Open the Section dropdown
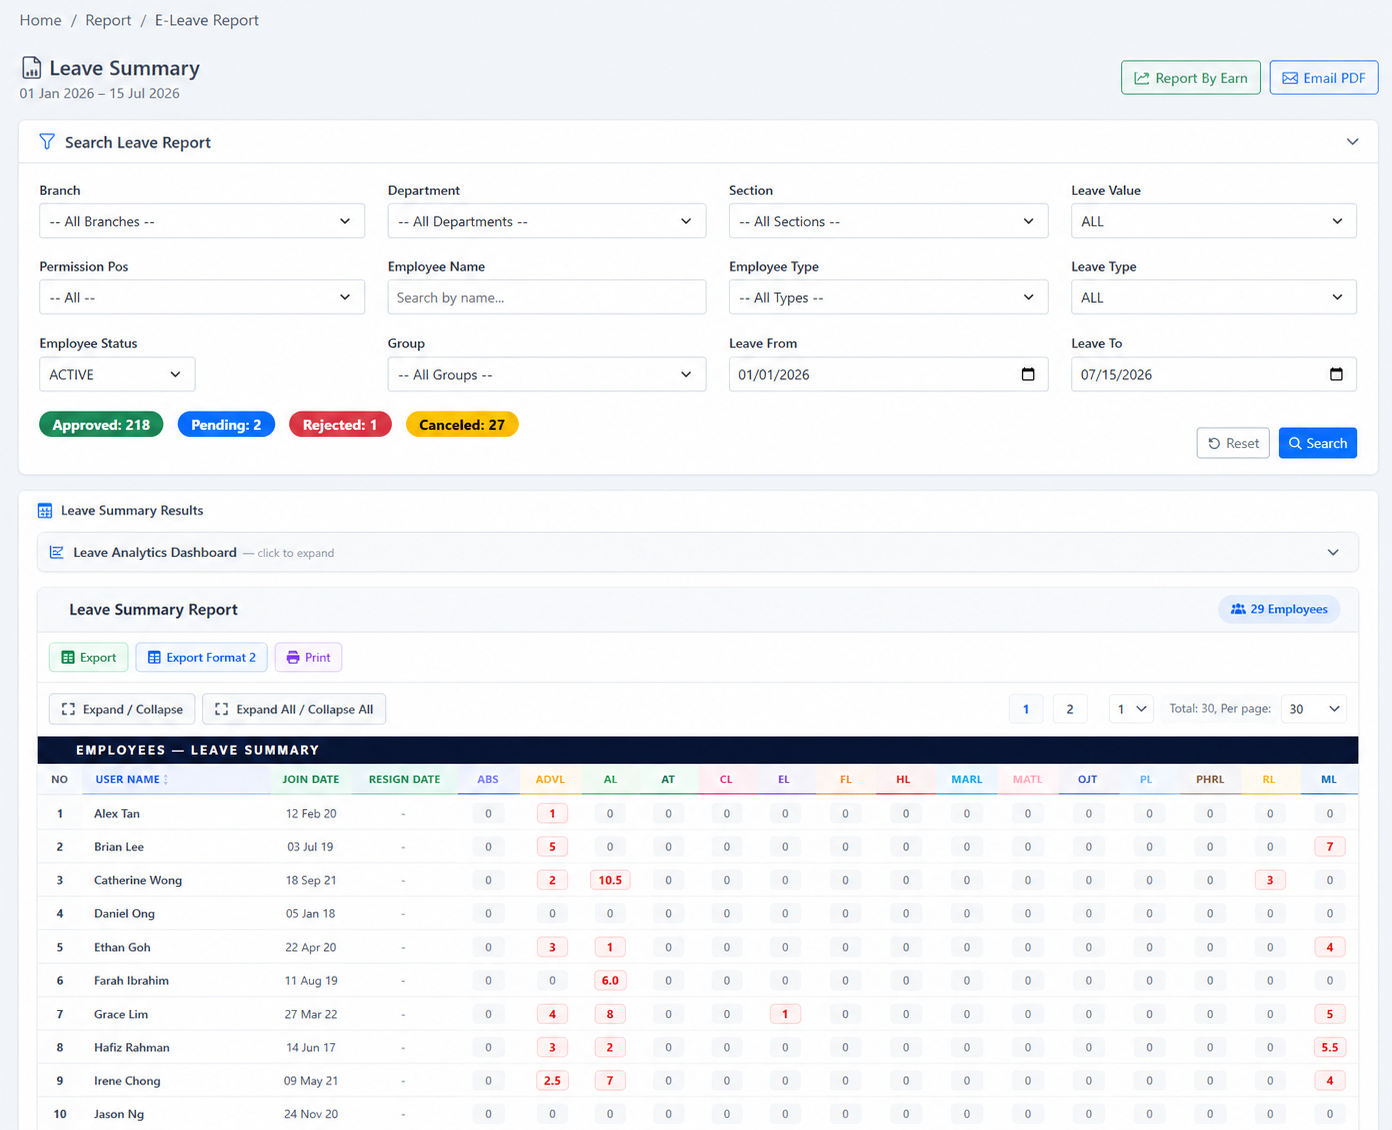 pos(888,221)
